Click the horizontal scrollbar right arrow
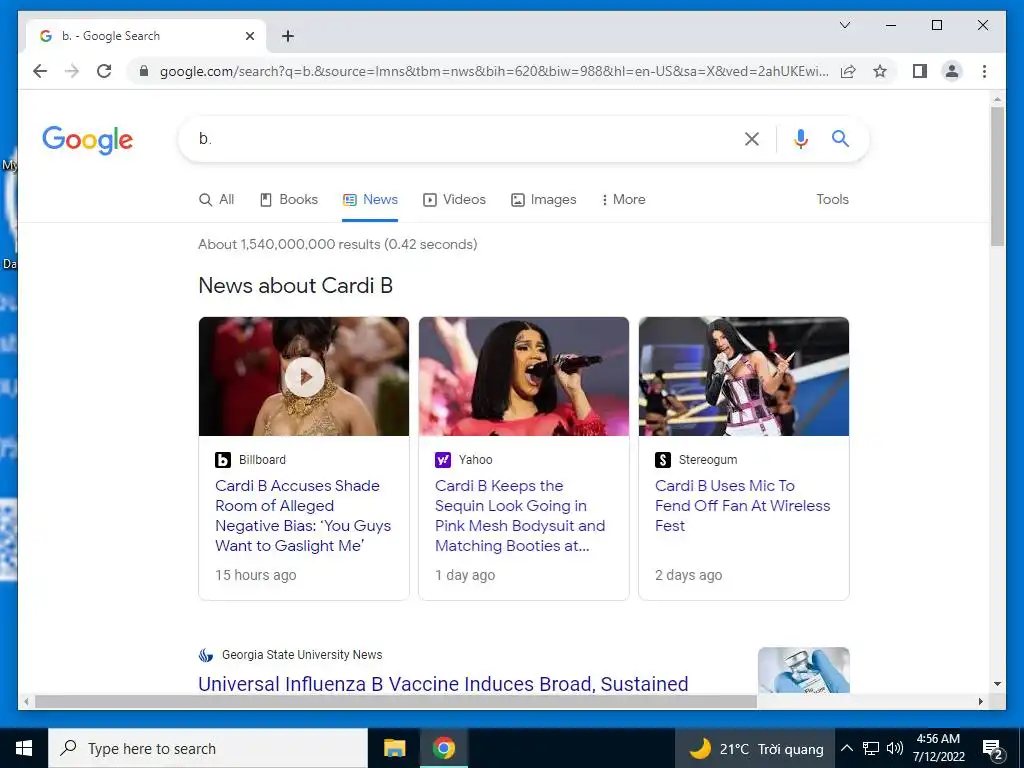This screenshot has width=1024, height=768. click(980, 701)
